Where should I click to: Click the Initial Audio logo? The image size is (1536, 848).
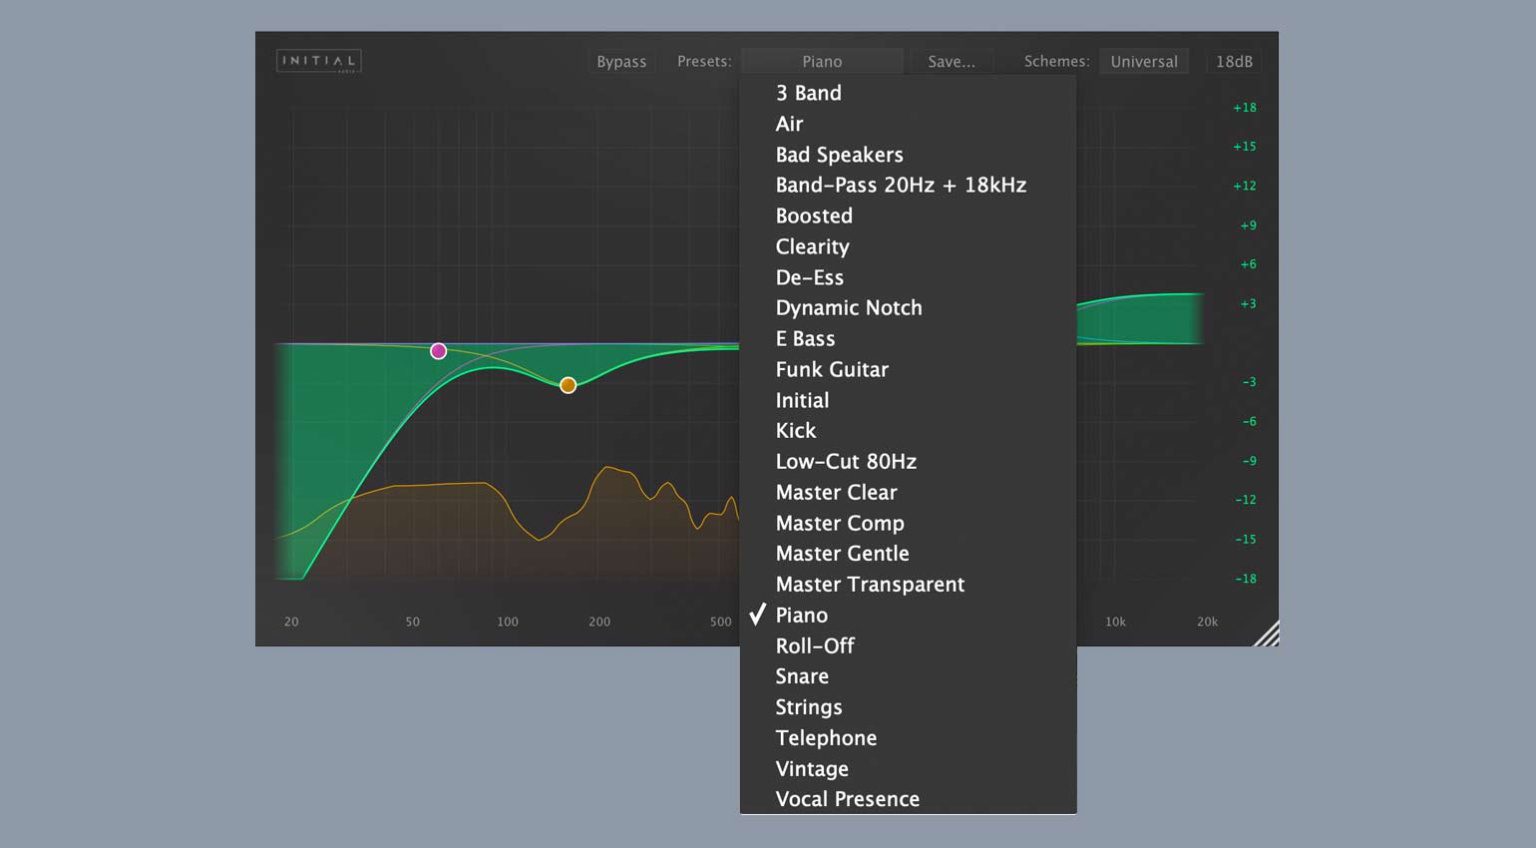pos(318,61)
